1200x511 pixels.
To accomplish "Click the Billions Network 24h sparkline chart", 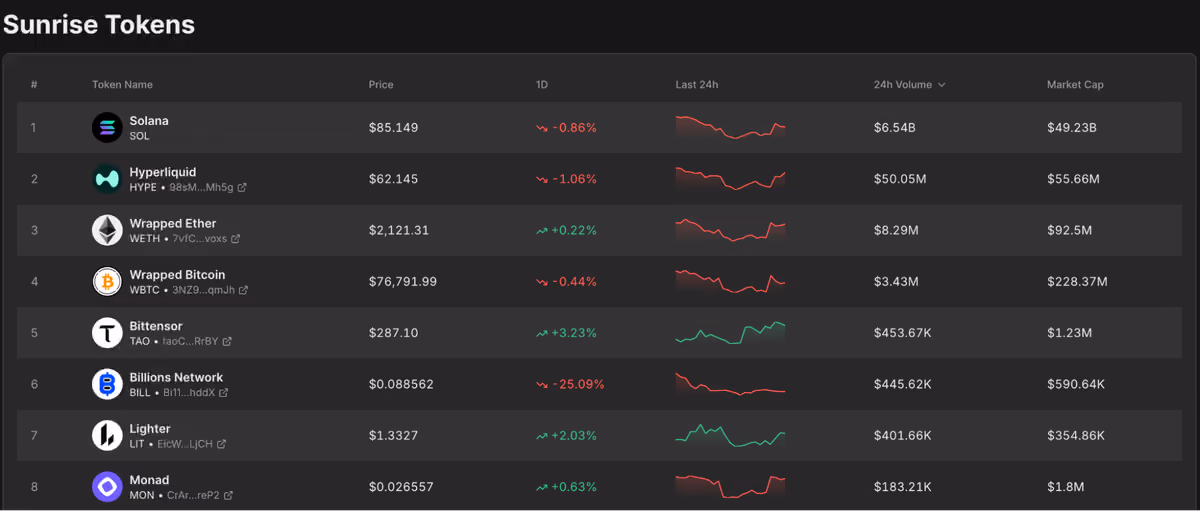I will pos(730,384).
